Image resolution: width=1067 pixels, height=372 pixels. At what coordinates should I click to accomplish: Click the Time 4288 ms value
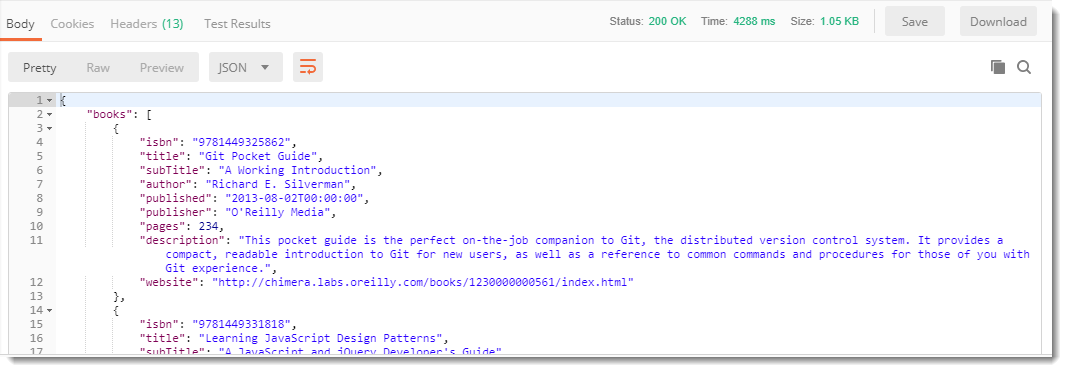coord(754,21)
